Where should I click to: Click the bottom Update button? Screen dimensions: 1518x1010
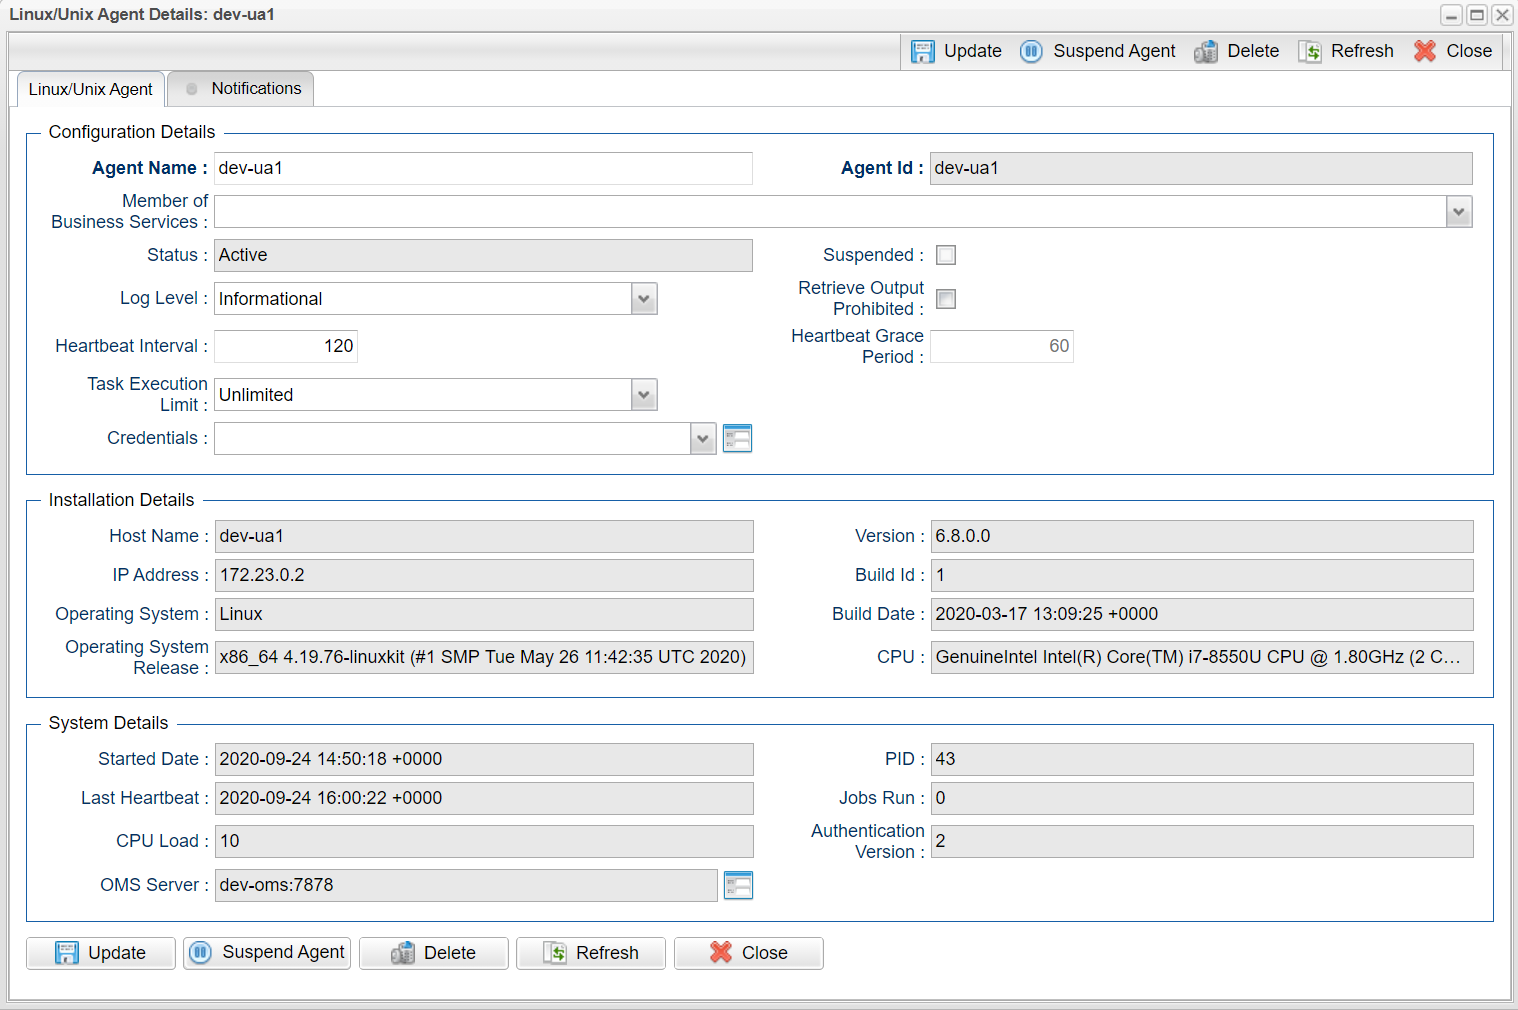point(101,953)
